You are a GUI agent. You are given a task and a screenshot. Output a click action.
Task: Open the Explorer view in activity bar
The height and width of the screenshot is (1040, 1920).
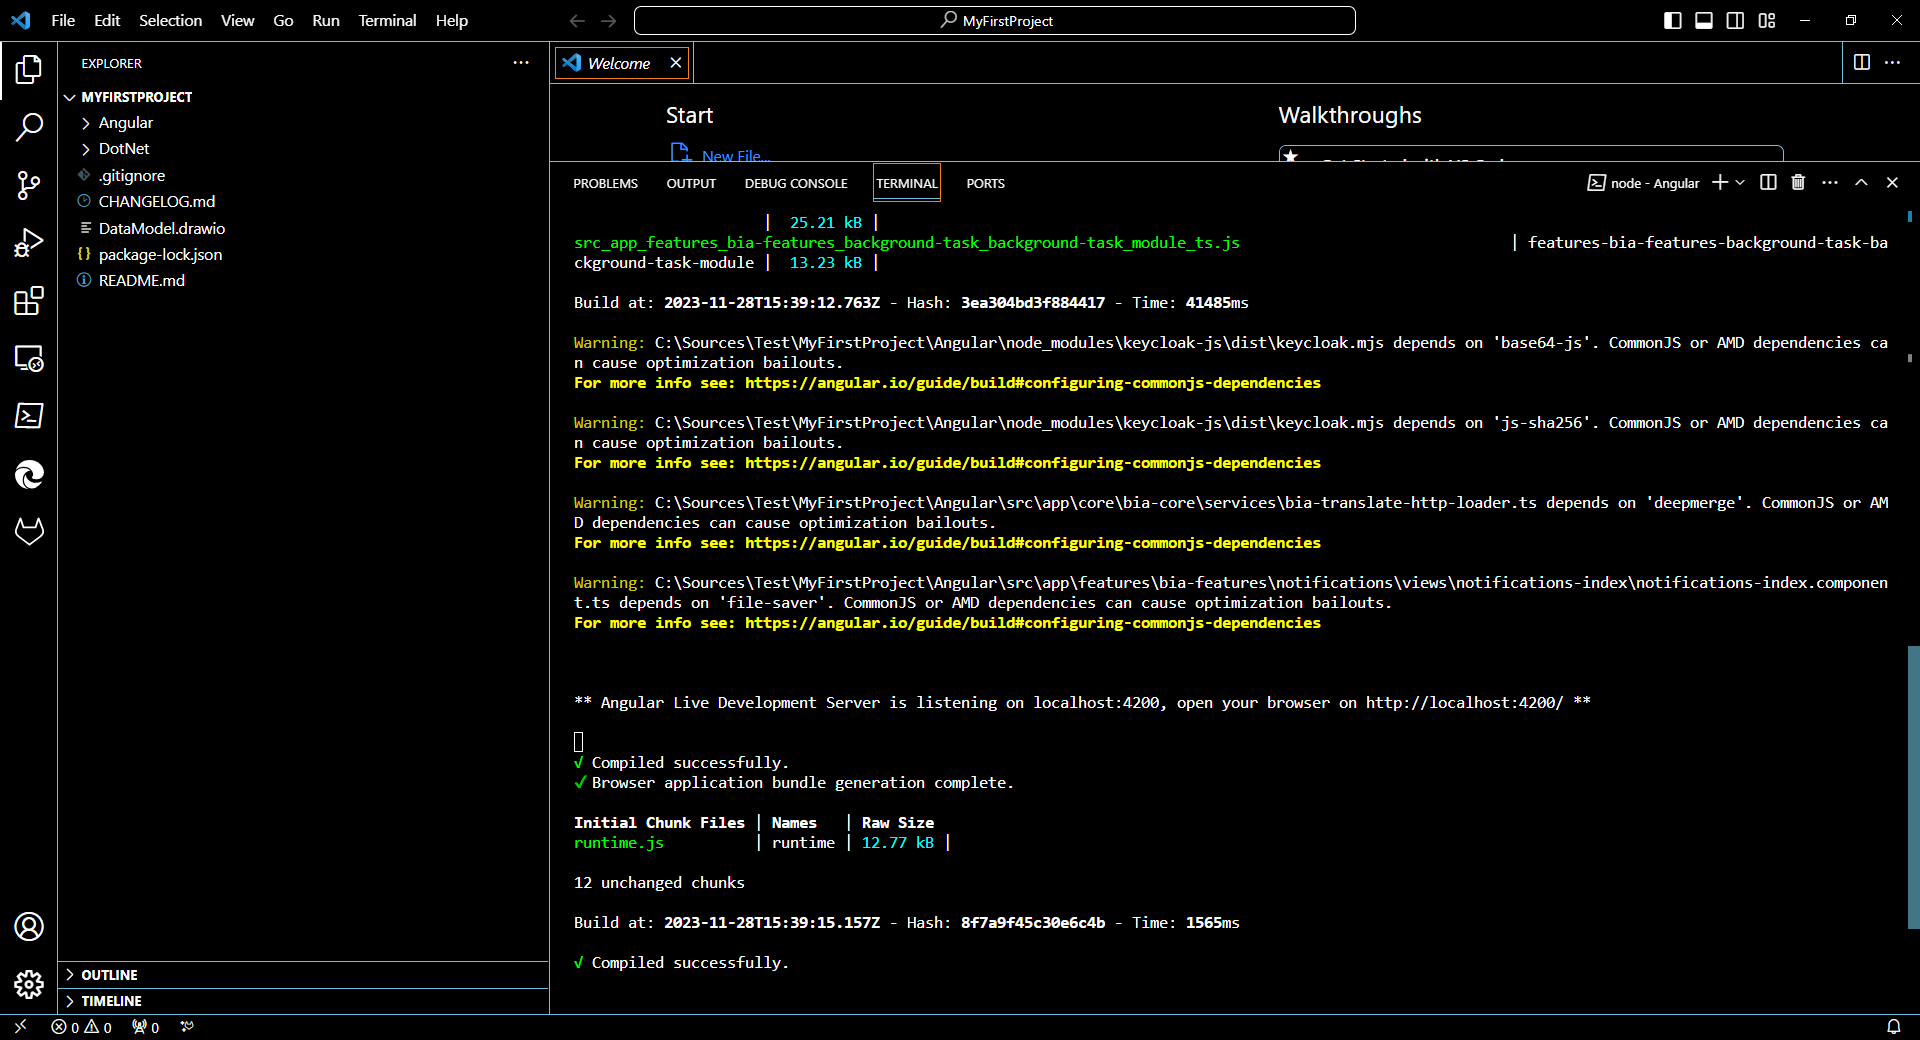click(x=29, y=70)
